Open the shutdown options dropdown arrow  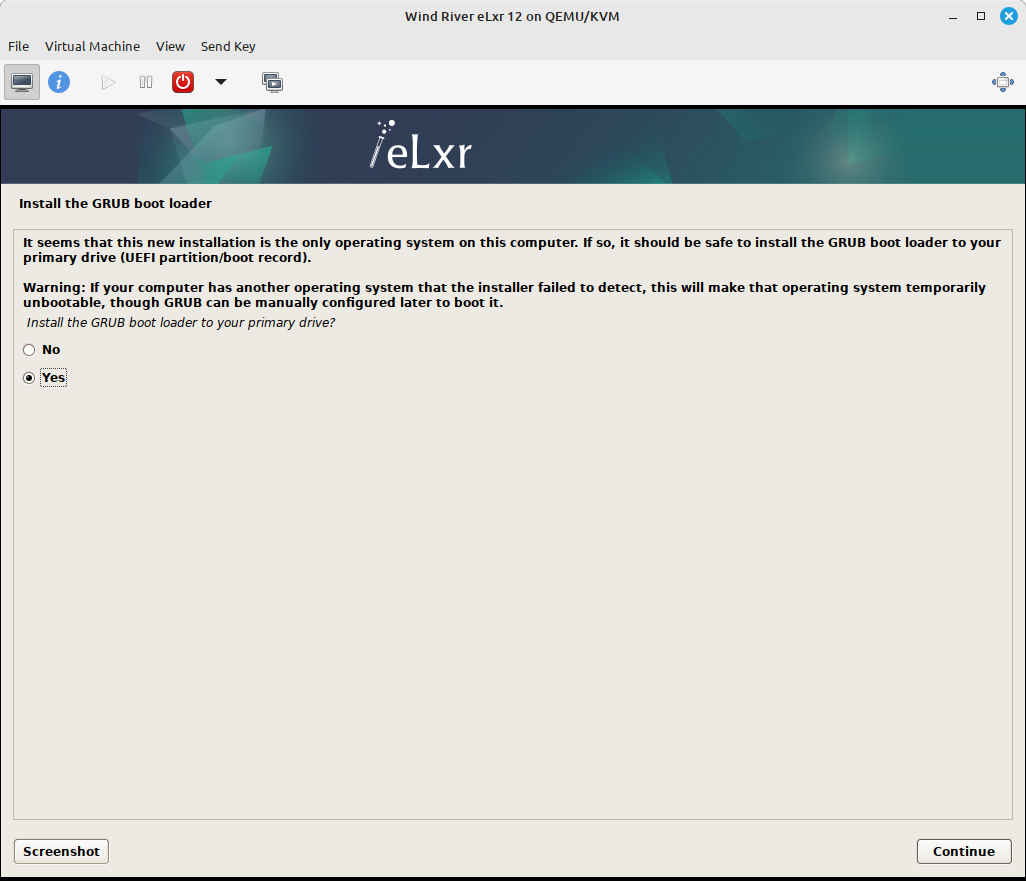click(x=220, y=81)
